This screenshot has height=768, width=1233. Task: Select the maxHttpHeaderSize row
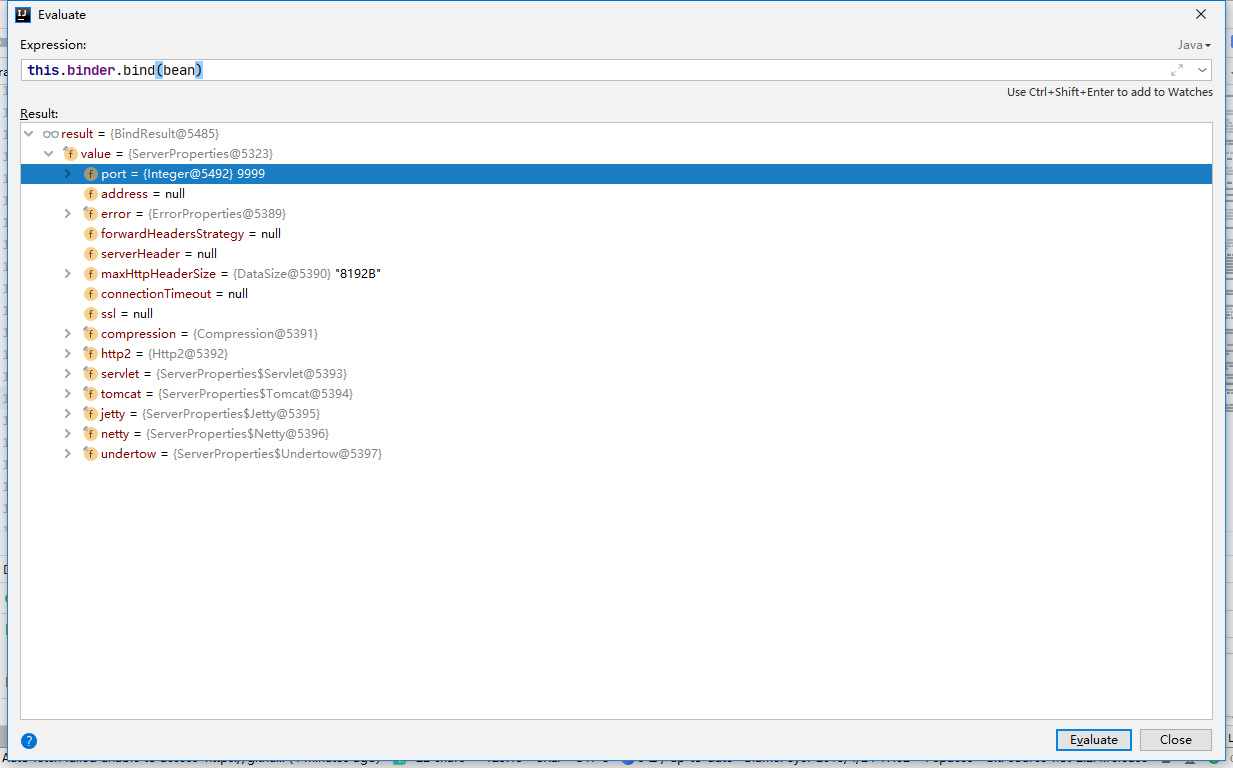pos(240,274)
